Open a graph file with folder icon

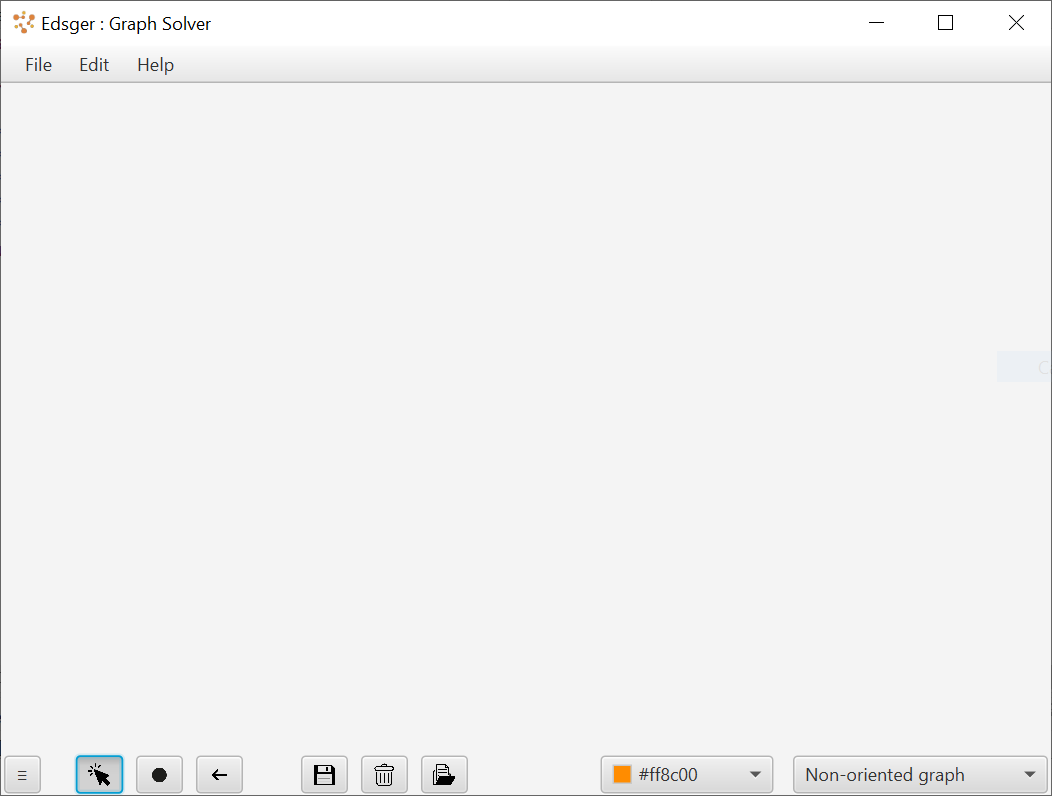444,775
